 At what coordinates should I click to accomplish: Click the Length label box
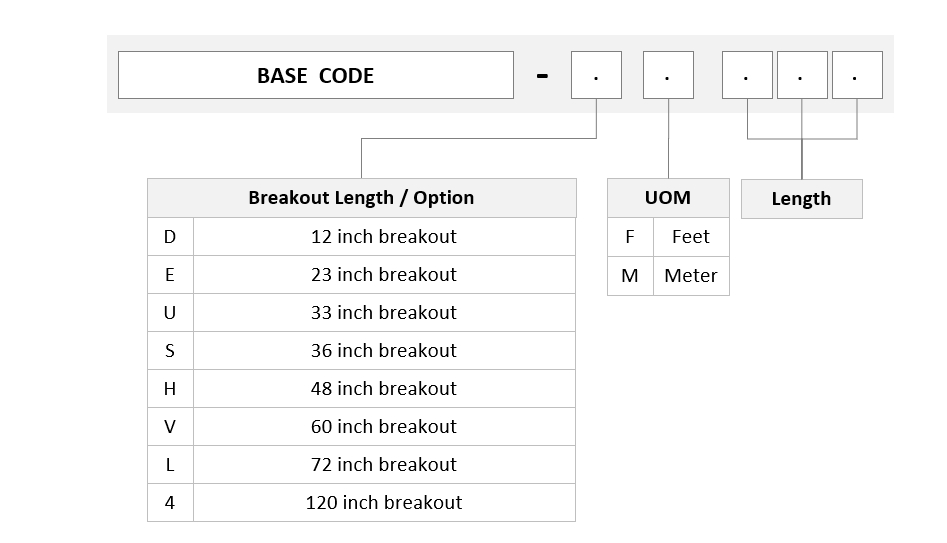[801, 199]
